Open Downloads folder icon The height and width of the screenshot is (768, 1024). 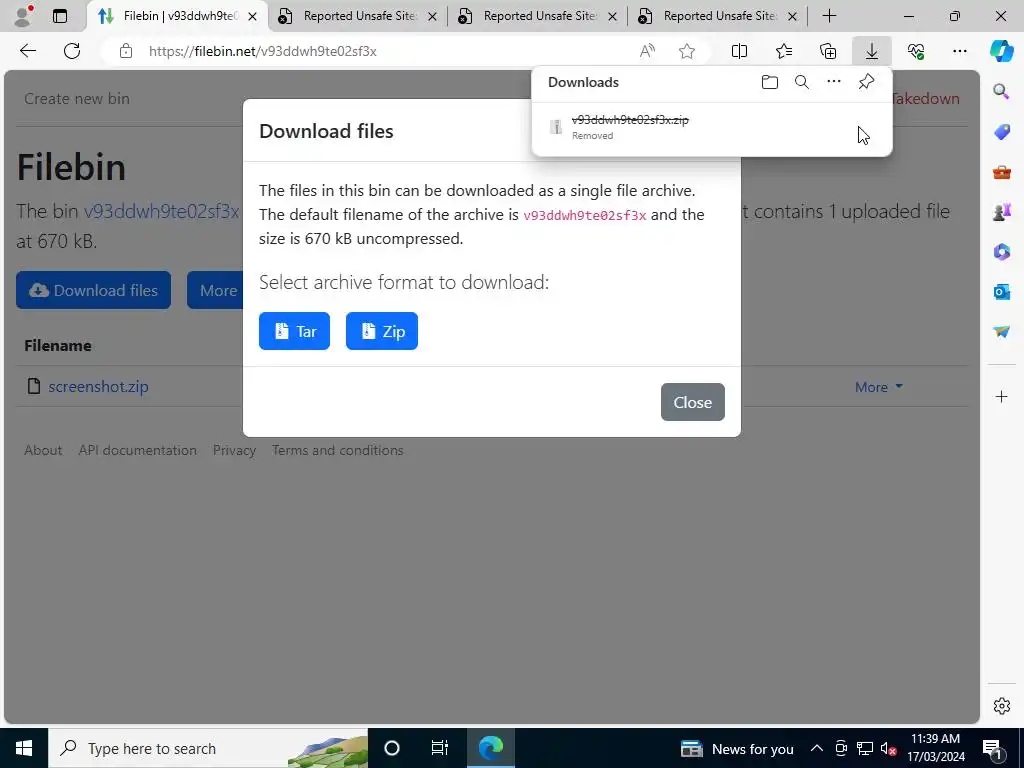coord(770,82)
